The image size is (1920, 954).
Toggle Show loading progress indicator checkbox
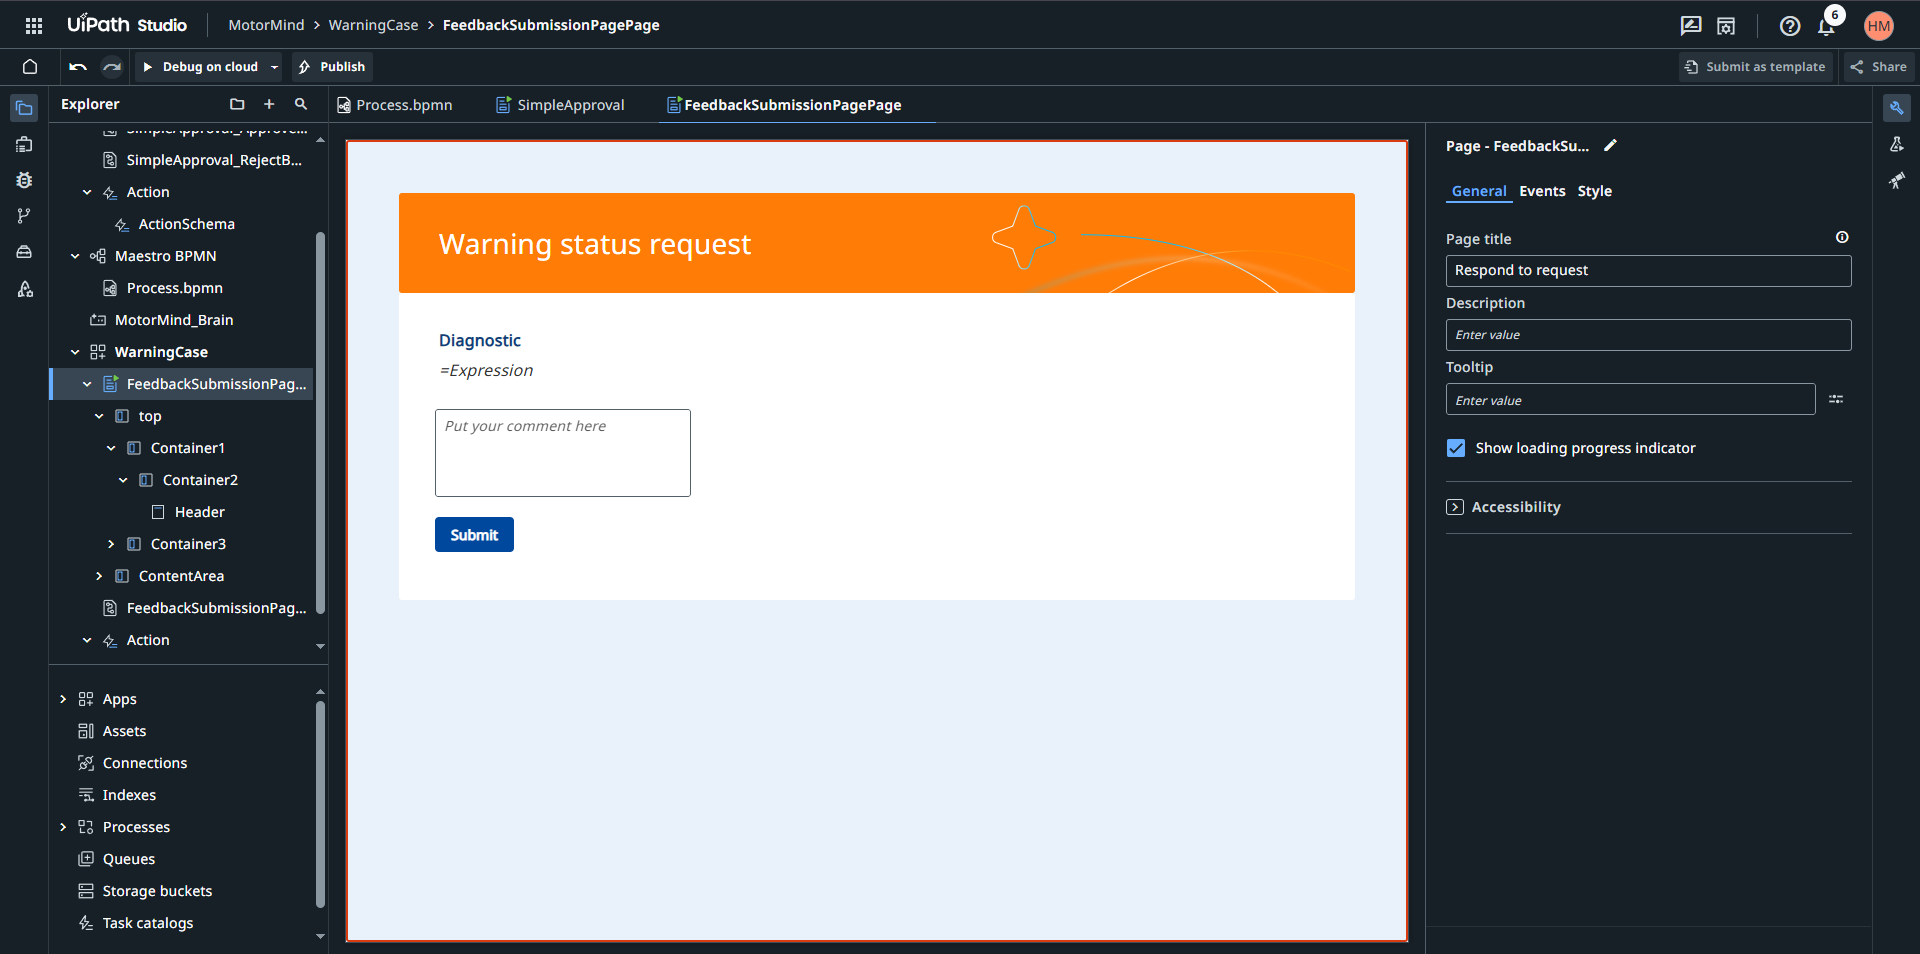click(x=1456, y=448)
